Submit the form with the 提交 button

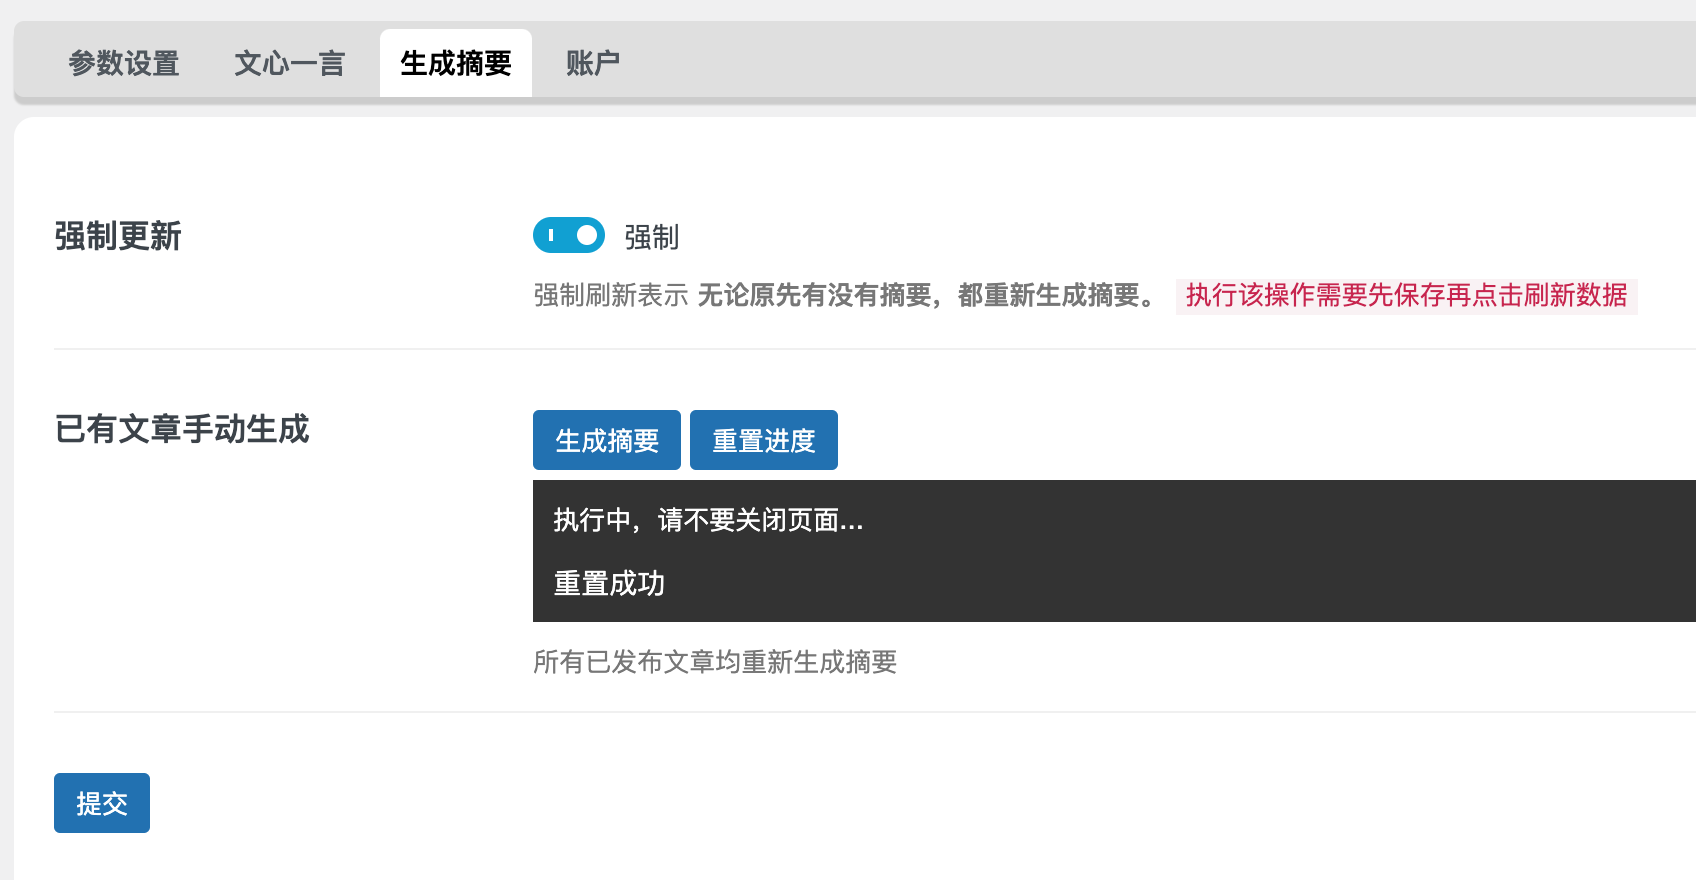coord(102,803)
